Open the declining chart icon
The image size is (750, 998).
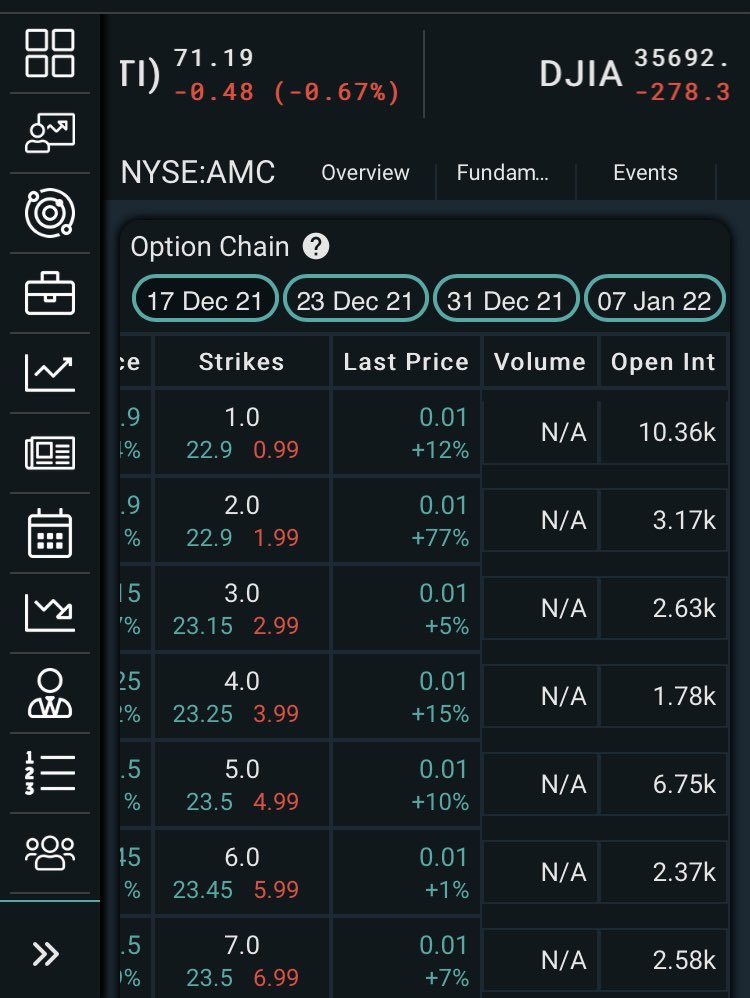pos(50,613)
